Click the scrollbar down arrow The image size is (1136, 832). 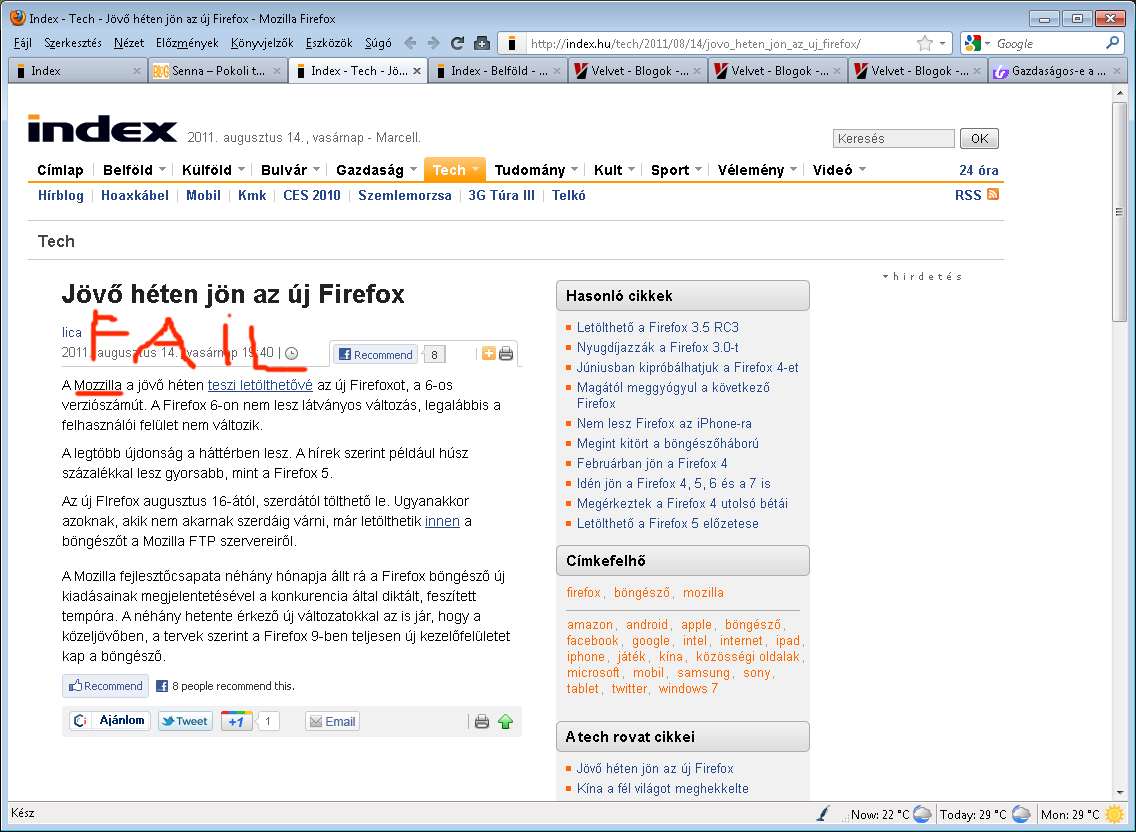click(1119, 792)
